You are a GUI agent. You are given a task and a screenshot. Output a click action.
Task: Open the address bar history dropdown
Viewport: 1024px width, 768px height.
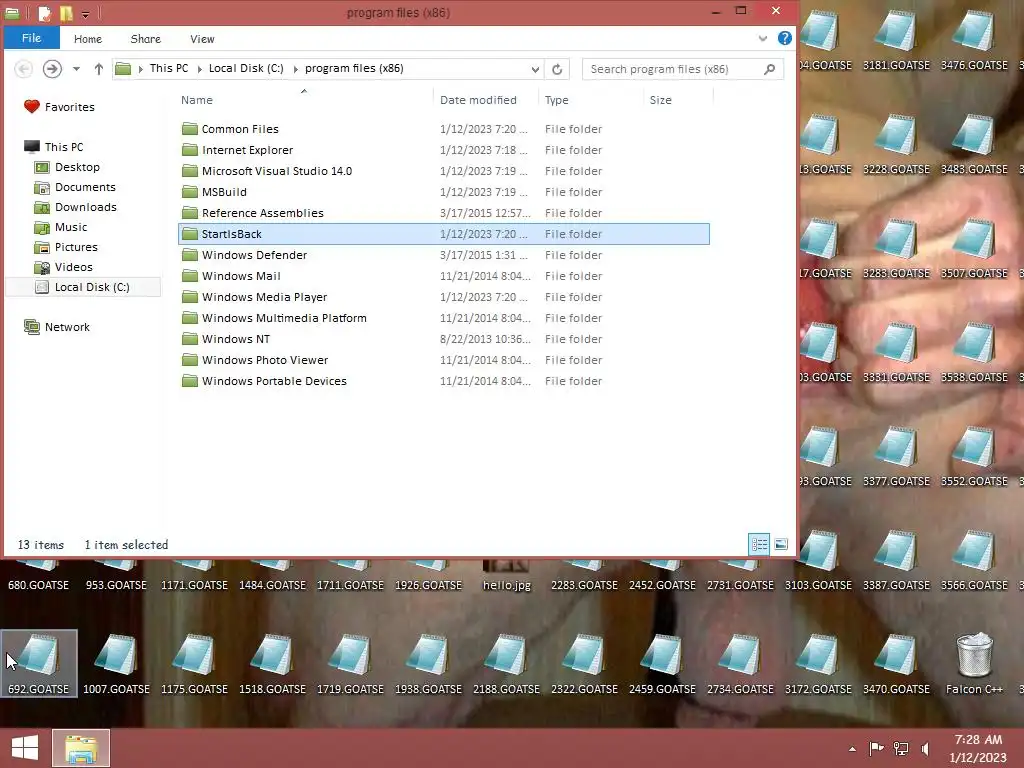[x=535, y=69]
